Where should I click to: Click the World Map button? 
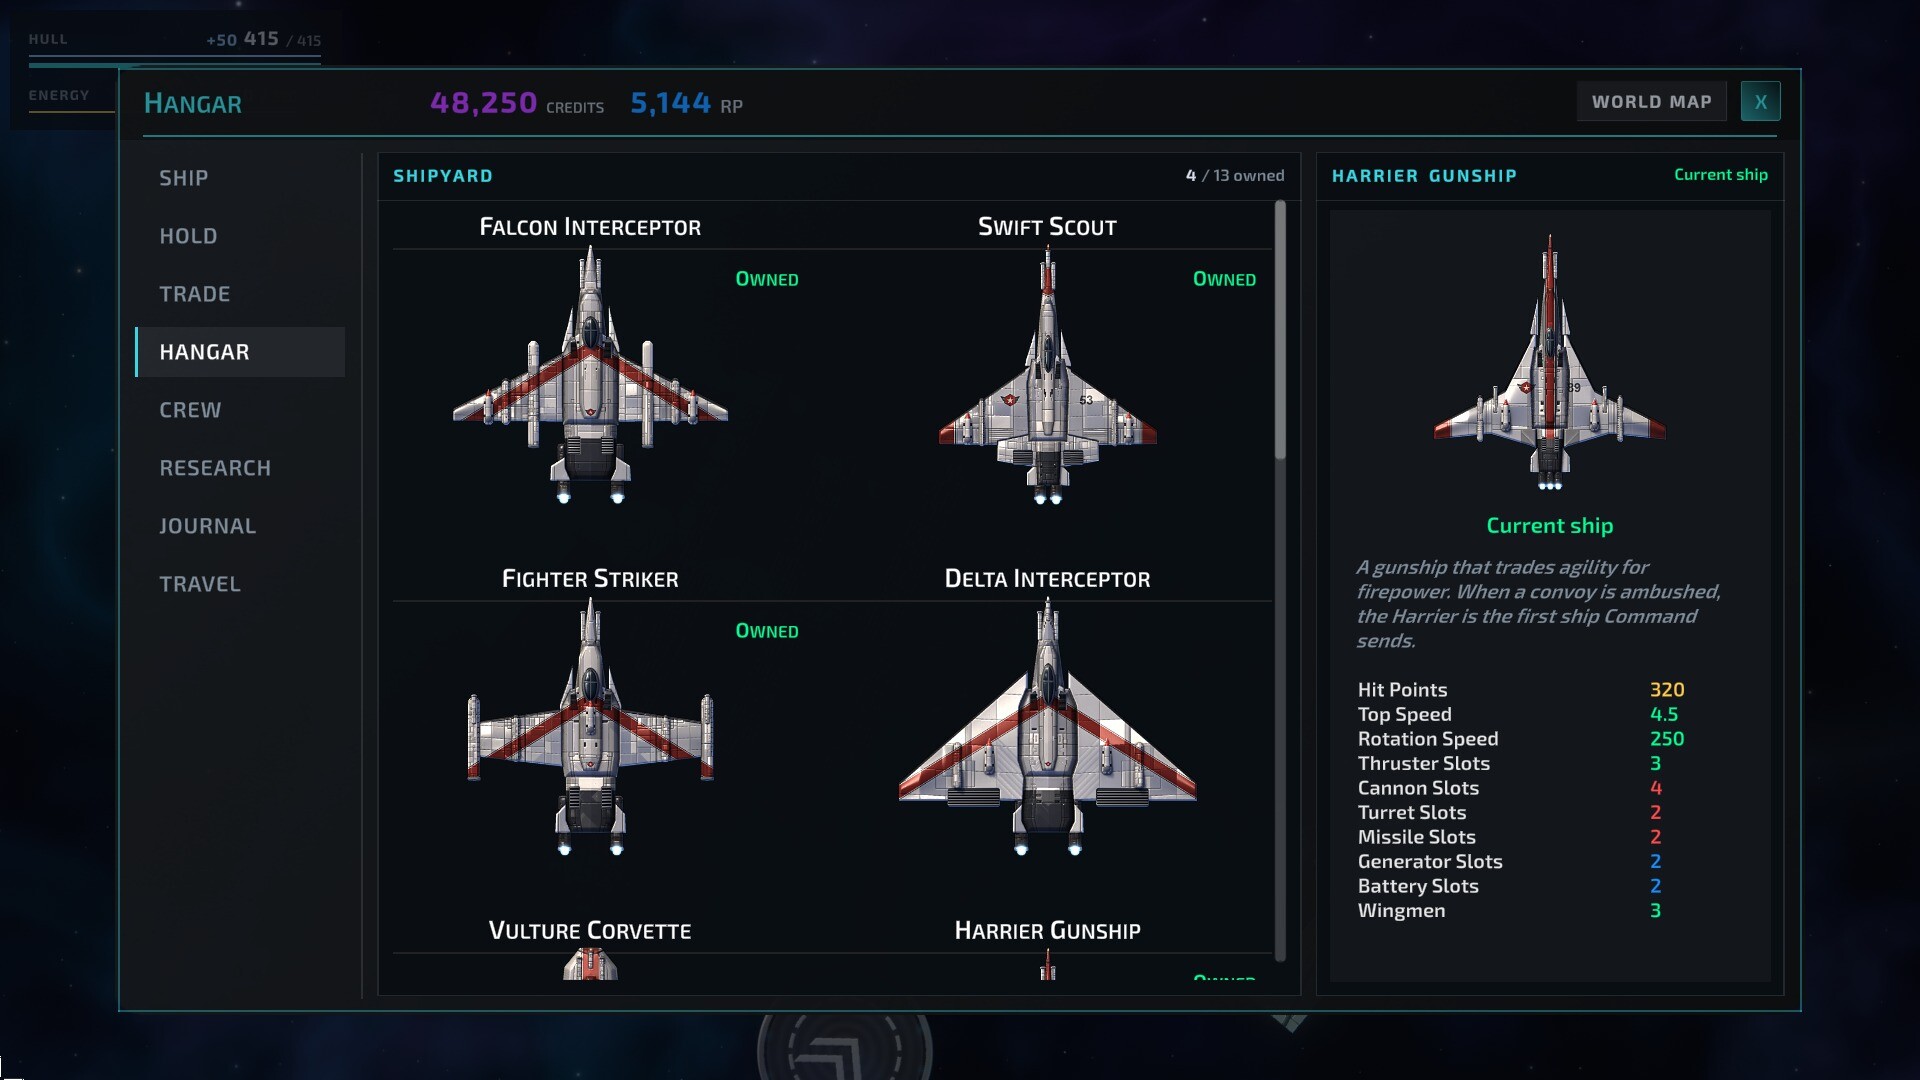[x=1651, y=102]
